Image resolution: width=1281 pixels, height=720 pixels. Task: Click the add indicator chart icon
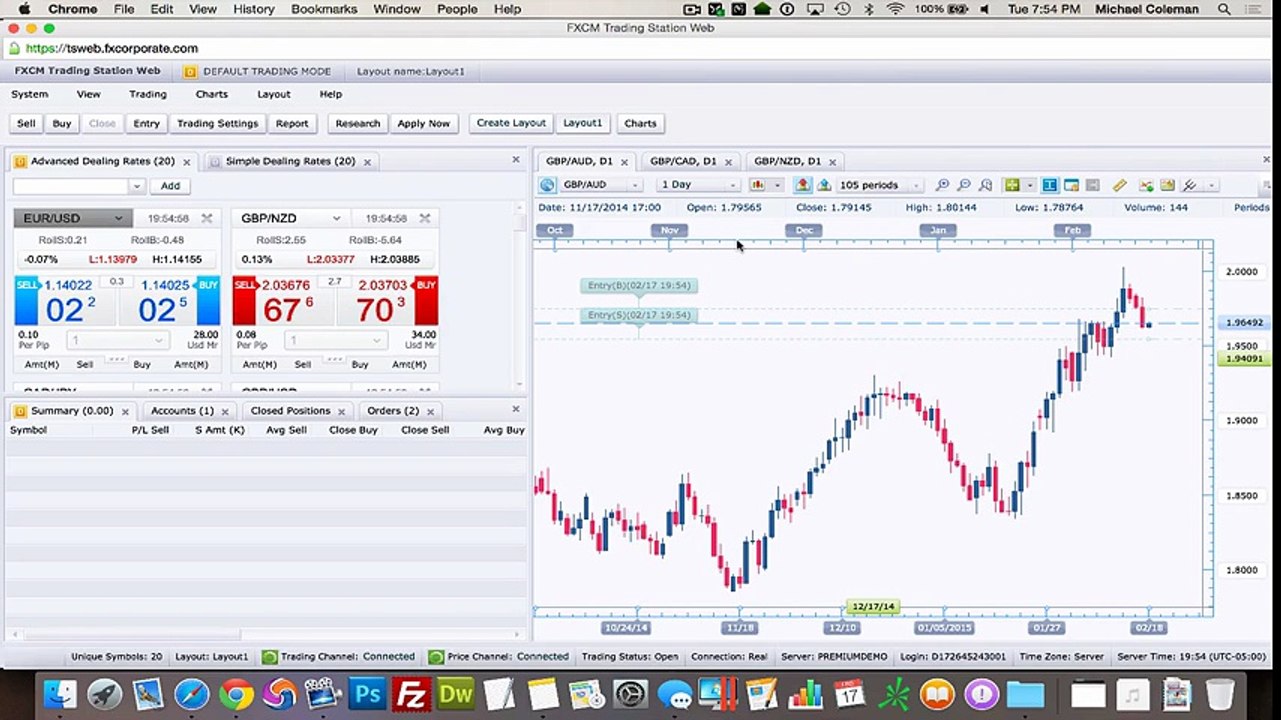click(x=1146, y=185)
